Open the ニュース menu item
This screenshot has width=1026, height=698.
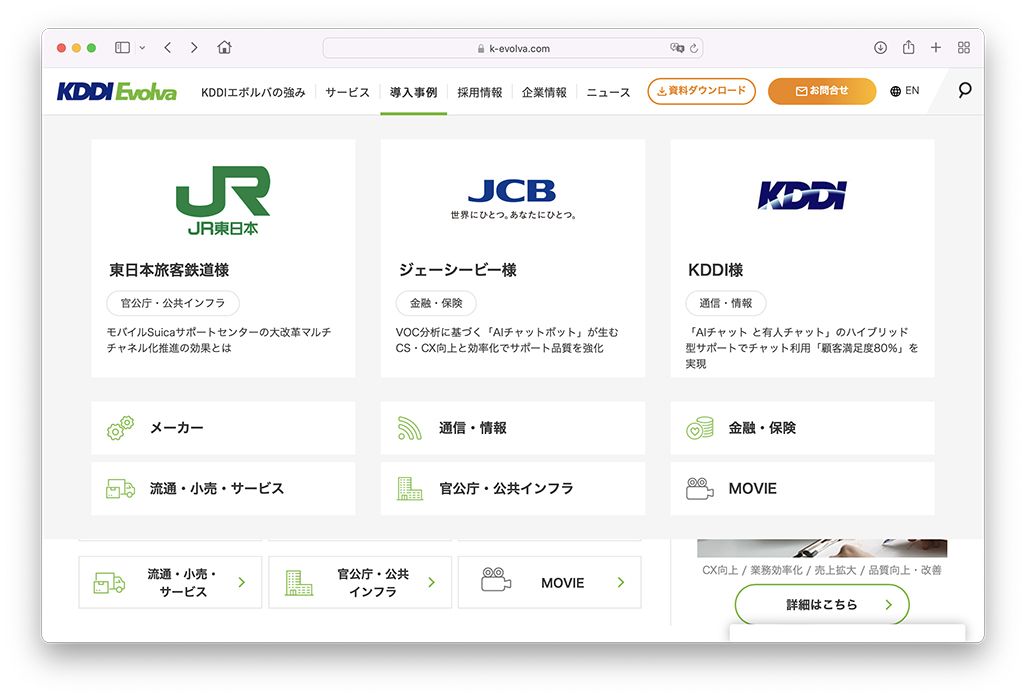click(609, 92)
